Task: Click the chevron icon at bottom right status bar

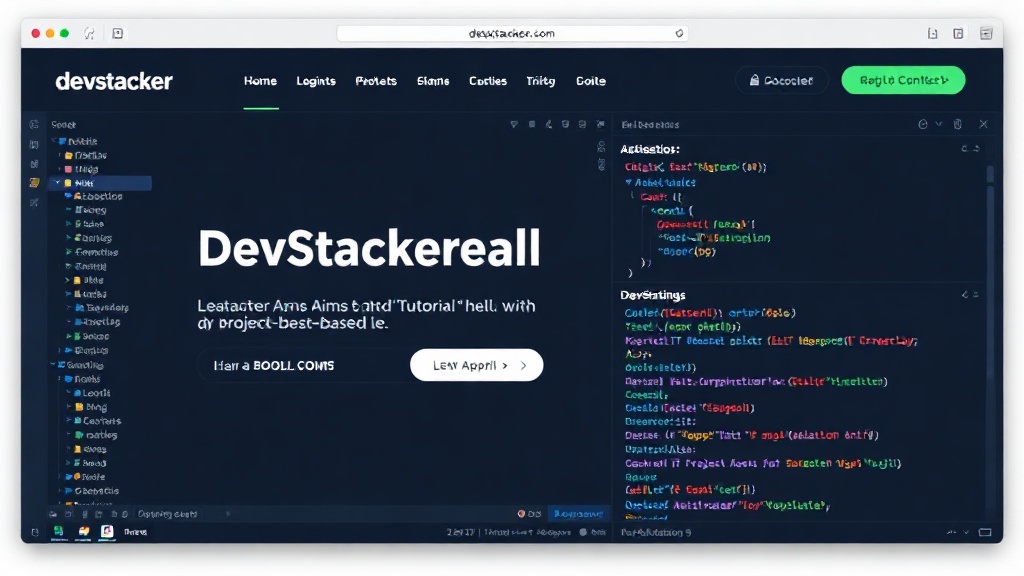Action: [967, 532]
